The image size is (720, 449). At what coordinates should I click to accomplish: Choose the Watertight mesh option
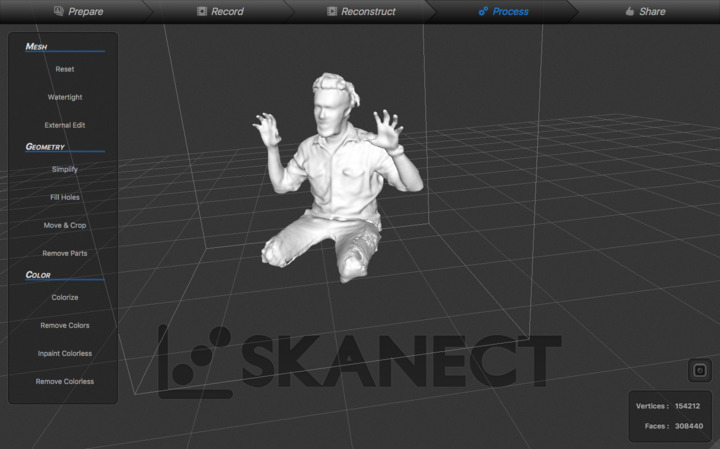pyautogui.click(x=65, y=97)
